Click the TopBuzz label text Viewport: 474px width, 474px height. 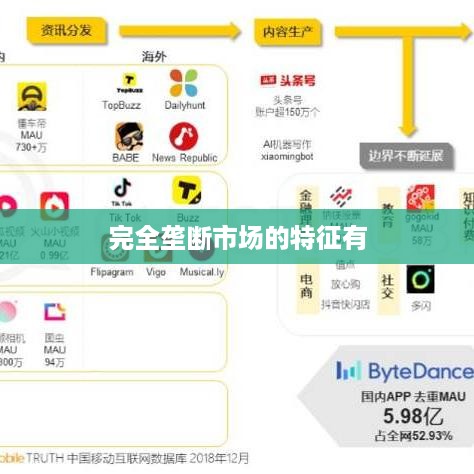(x=122, y=105)
